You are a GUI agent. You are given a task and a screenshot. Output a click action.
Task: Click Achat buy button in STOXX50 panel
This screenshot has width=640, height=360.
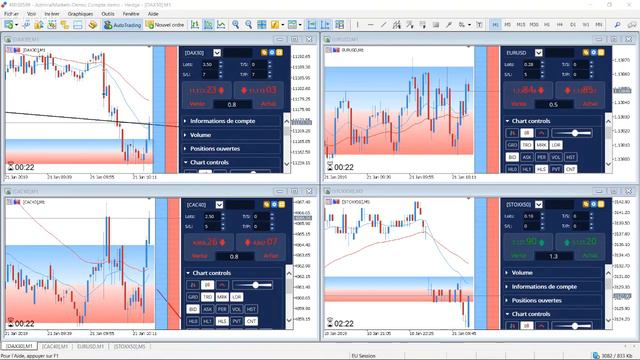coord(580,247)
